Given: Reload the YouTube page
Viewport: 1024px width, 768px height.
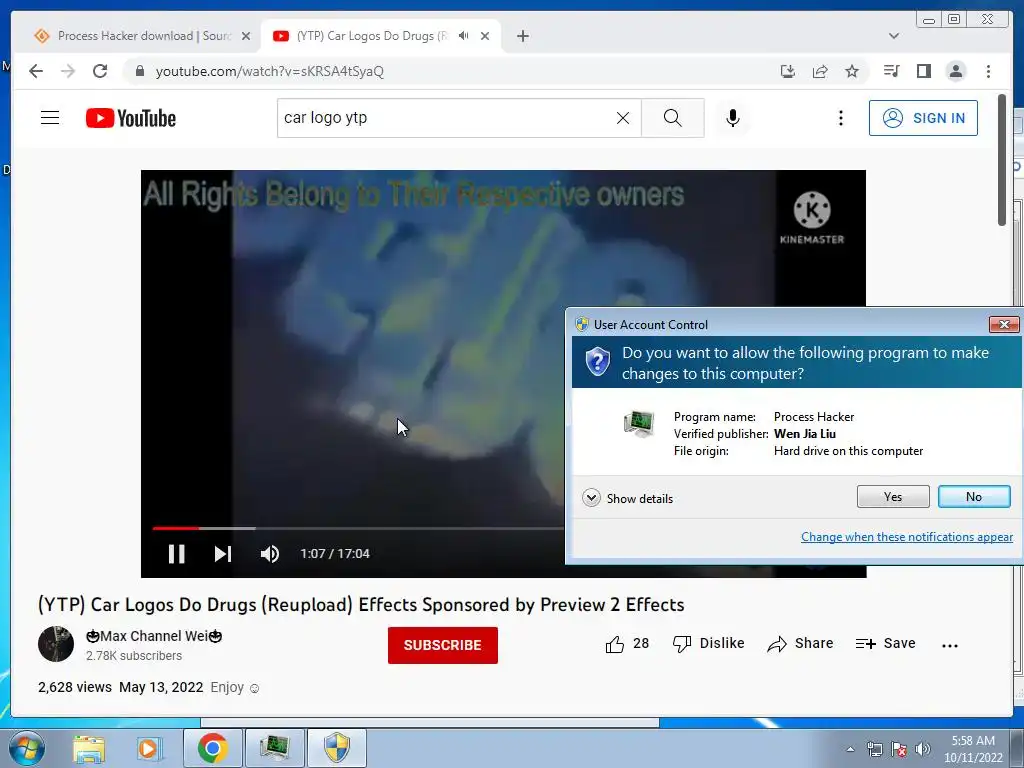Looking at the screenshot, I should [x=100, y=71].
